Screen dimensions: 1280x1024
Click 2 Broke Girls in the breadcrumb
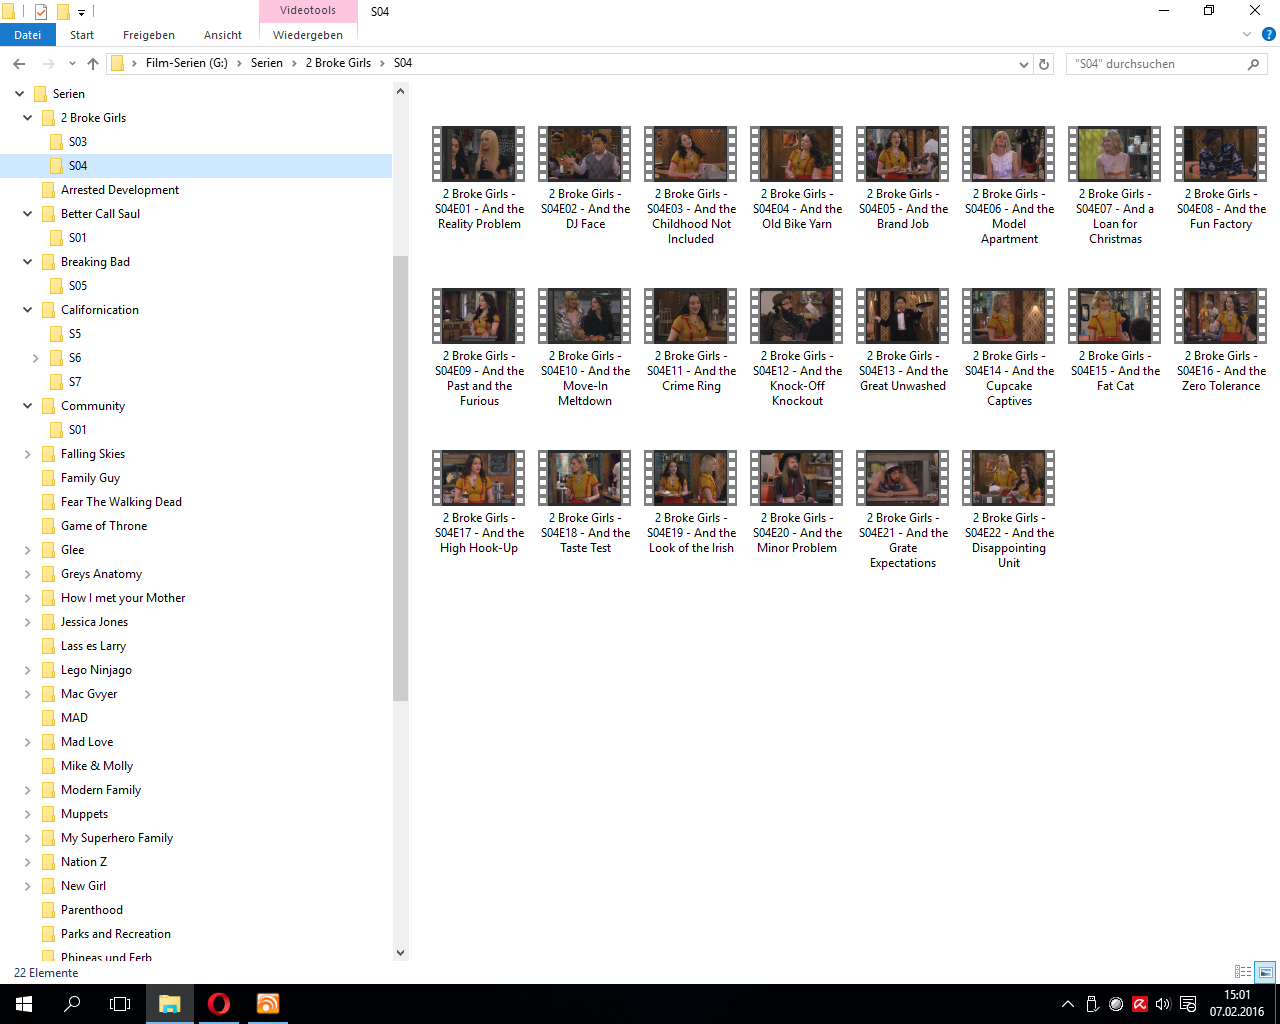(x=338, y=63)
